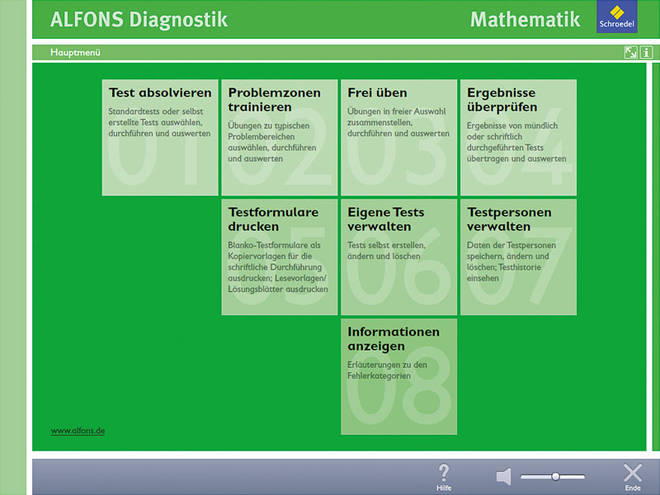Open the Test absolvieren tile
Viewport: 660px width, 495px height.
[160, 138]
